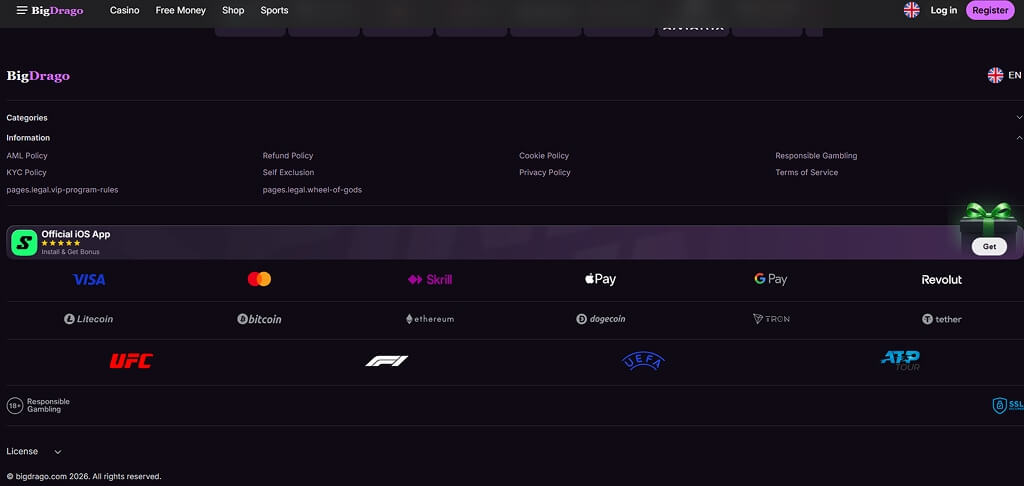The height and width of the screenshot is (486, 1024).
Task: Open the Responsible Gambling information link
Action: coord(816,155)
